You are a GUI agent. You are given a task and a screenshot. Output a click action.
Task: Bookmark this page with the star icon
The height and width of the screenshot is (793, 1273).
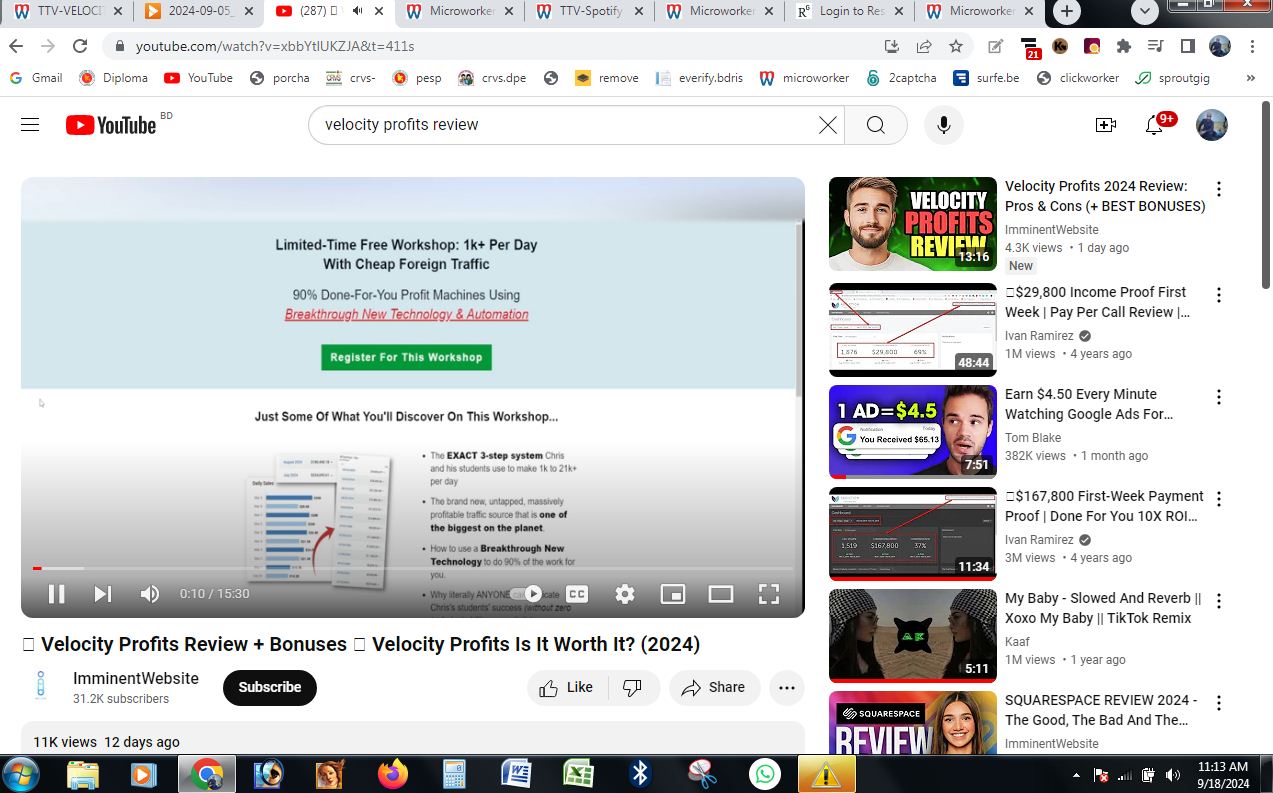pyautogui.click(x=956, y=46)
